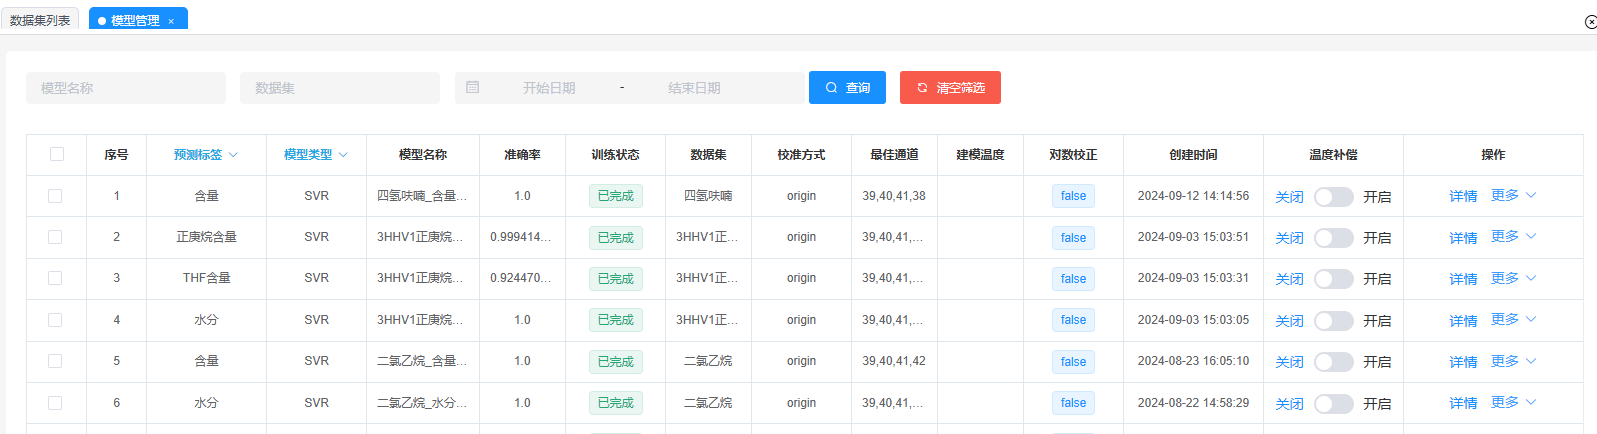This screenshot has height=434, width=1597.
Task: Switch to the 数据集列表 tab
Action: (40, 20)
